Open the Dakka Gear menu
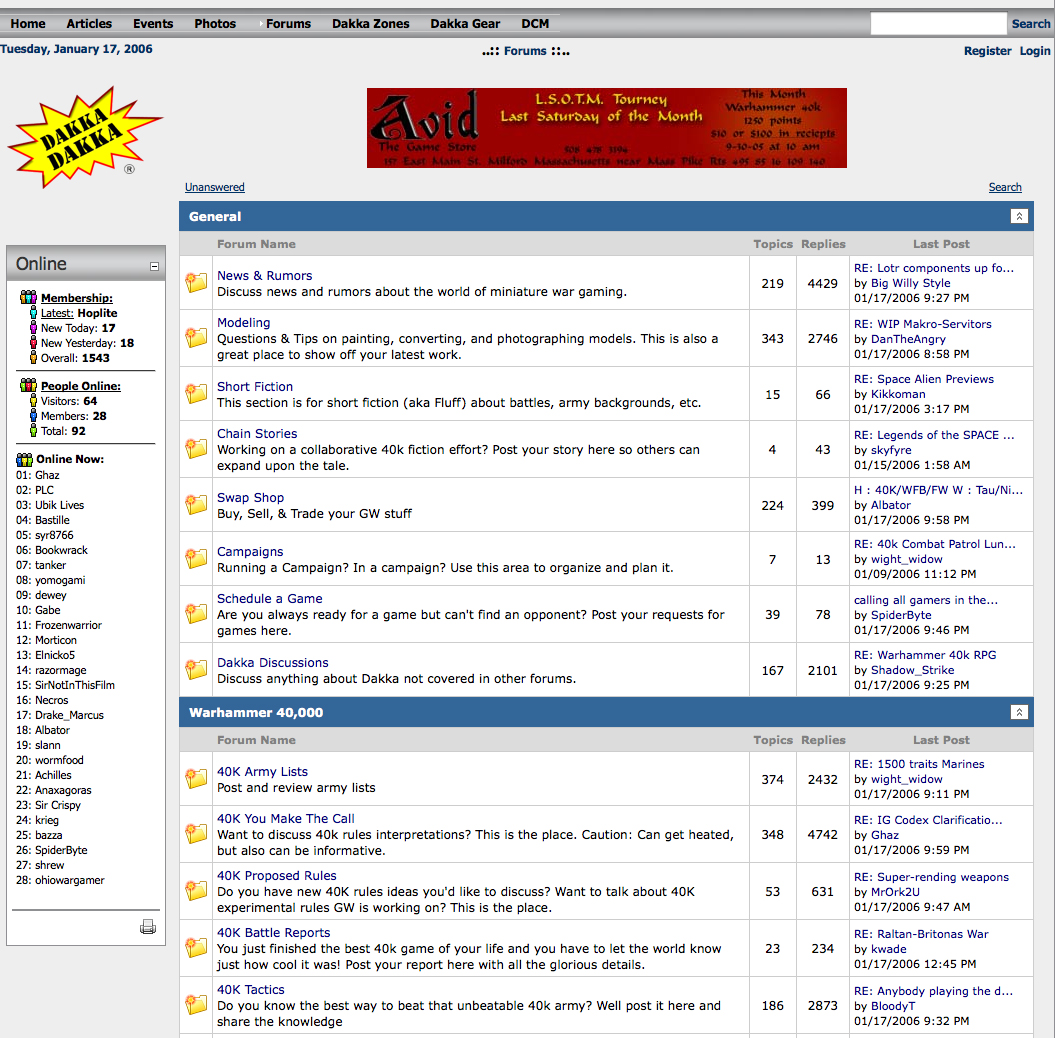 click(465, 24)
